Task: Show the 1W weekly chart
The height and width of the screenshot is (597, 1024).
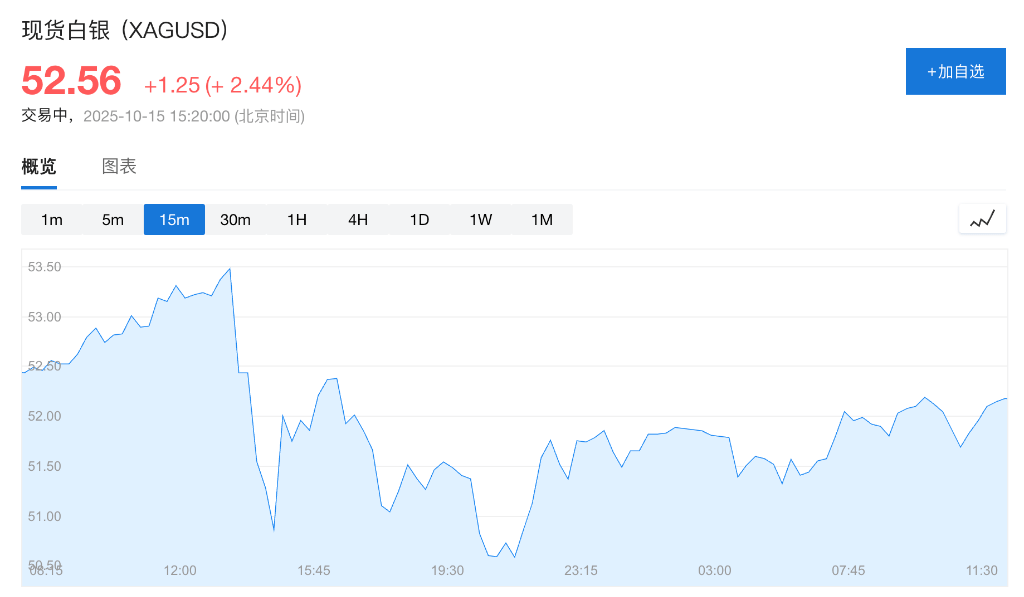Action: pyautogui.click(x=481, y=220)
